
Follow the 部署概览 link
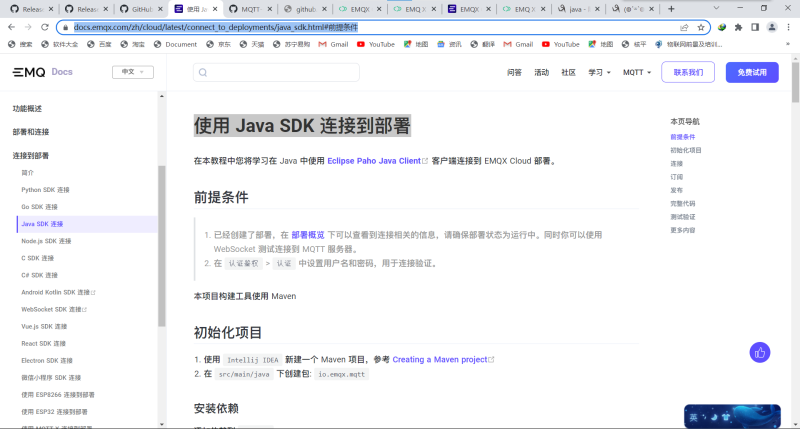pos(308,235)
